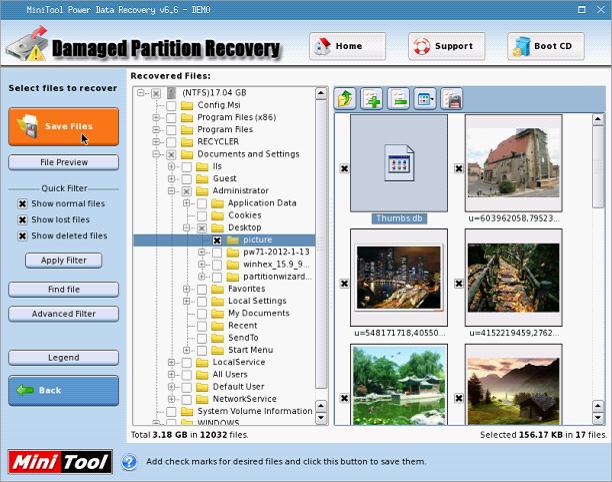
Task: Expand the RECYCLER tree node
Action: (x=156, y=142)
